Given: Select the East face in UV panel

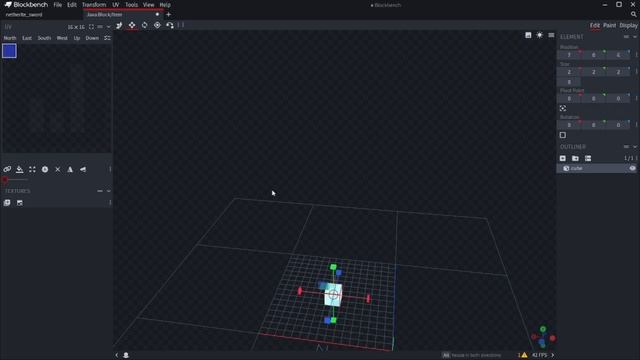Looking at the screenshot, I should [27, 38].
